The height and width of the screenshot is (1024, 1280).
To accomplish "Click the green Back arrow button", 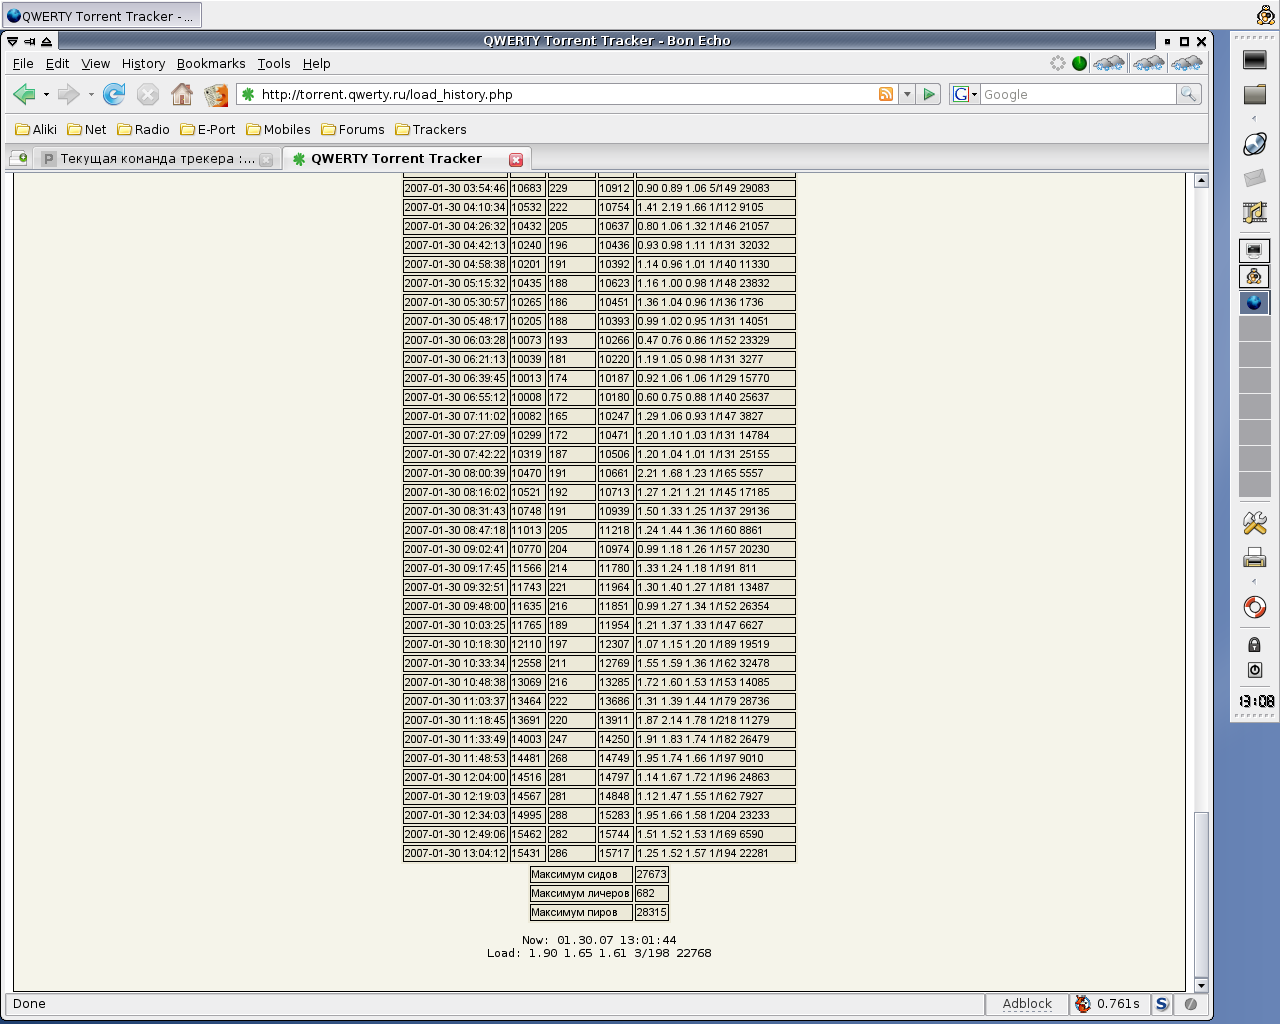I will [24, 95].
